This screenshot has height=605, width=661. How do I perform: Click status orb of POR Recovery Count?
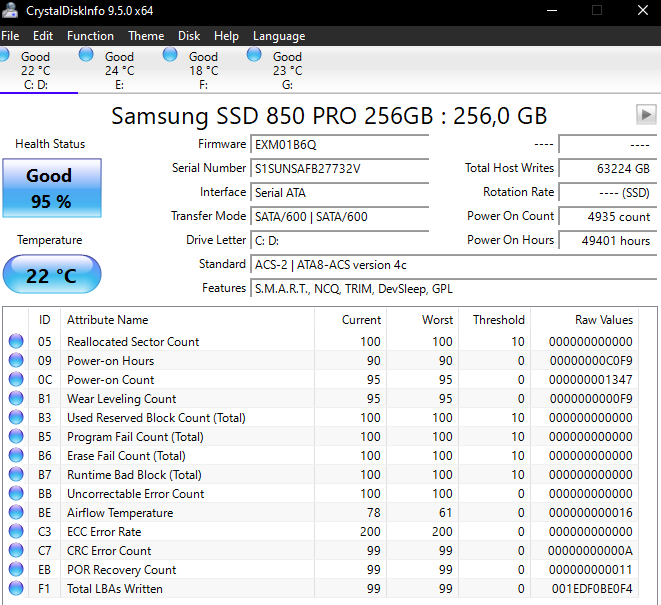(16, 569)
